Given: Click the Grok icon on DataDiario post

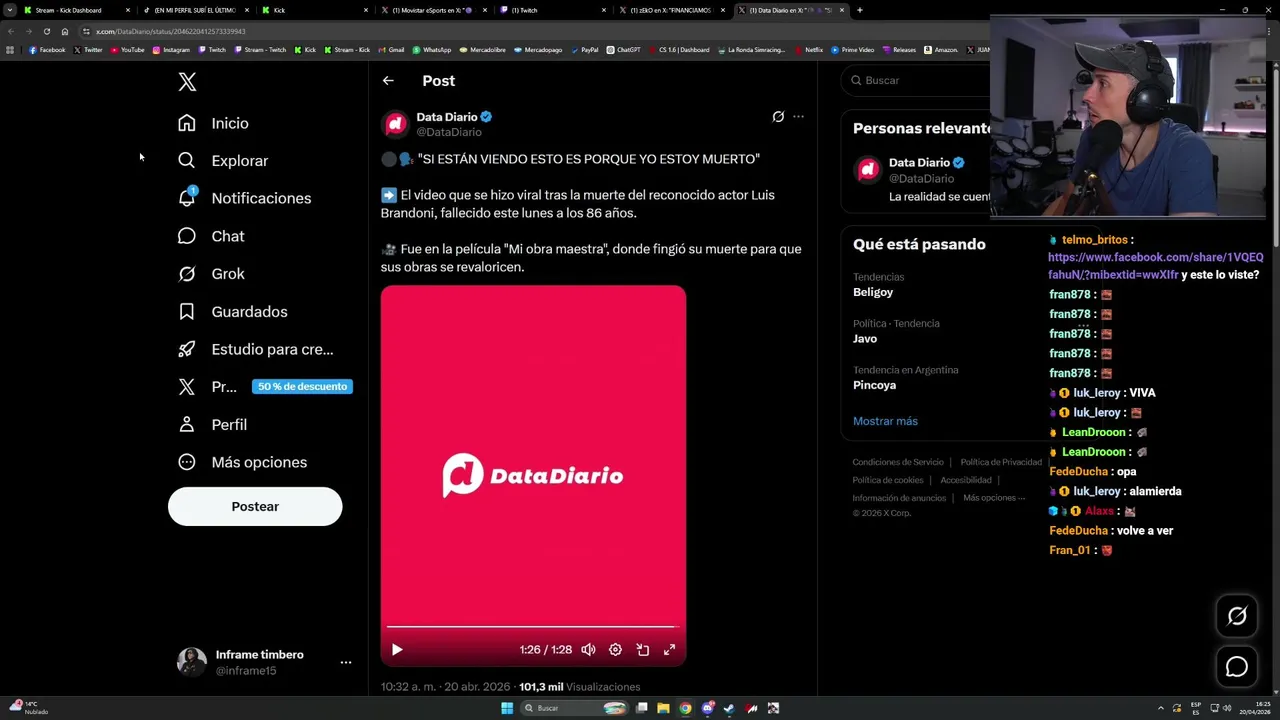Looking at the screenshot, I should coord(778,117).
